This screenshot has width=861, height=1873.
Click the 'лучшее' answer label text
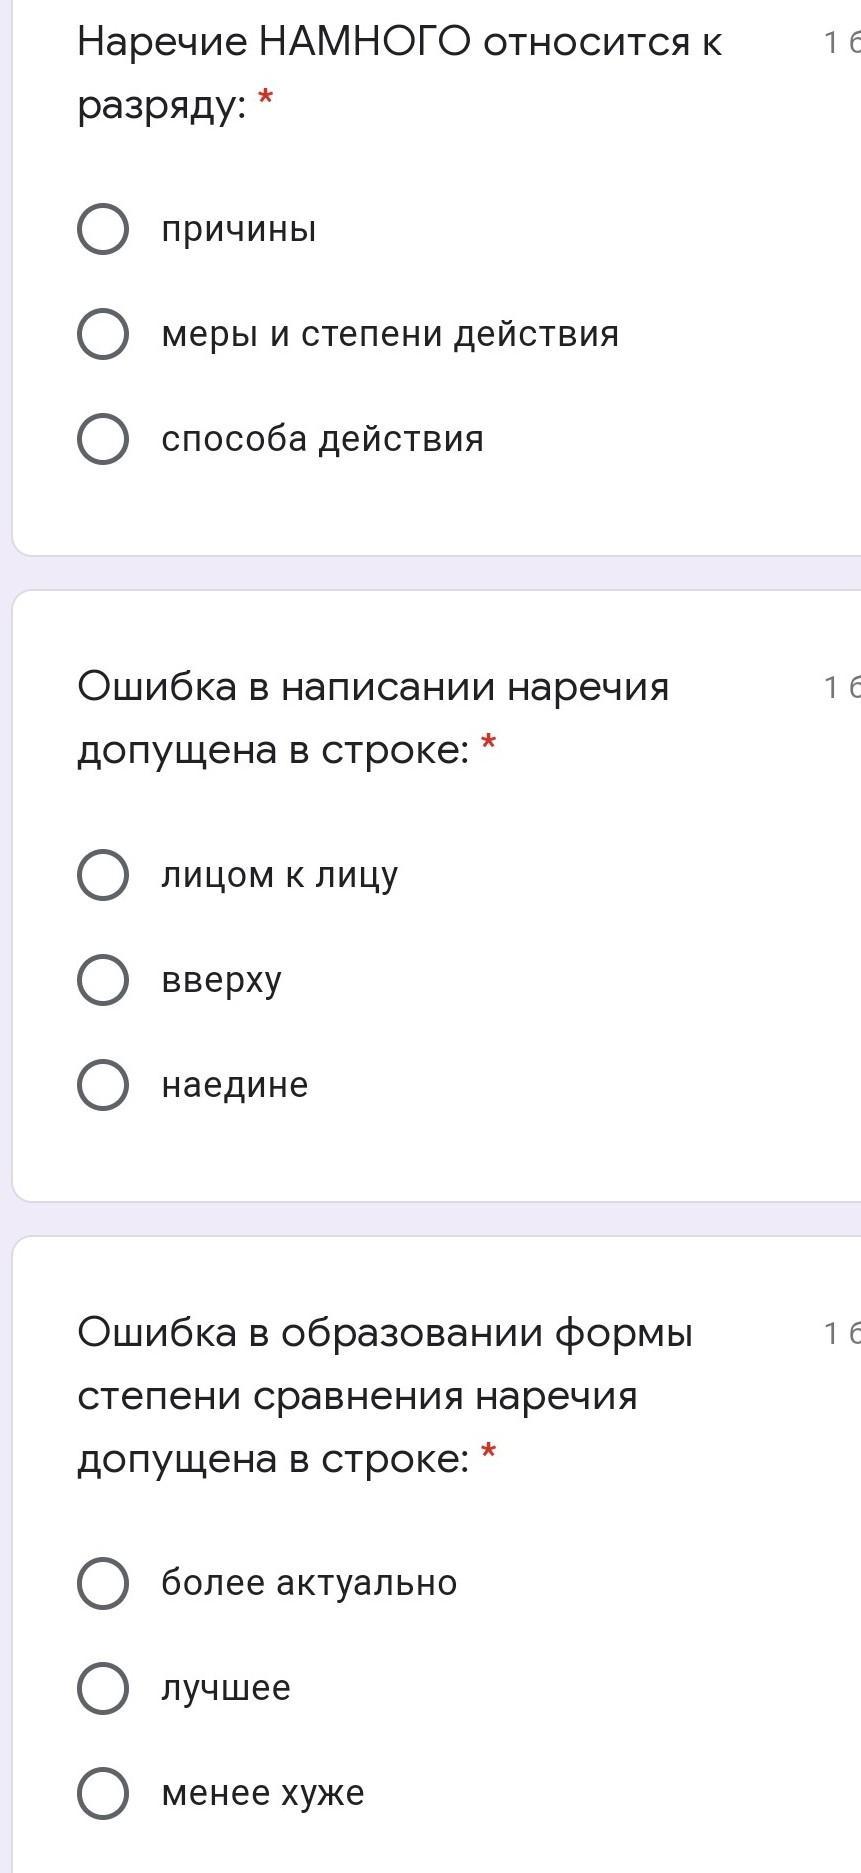(x=226, y=1688)
